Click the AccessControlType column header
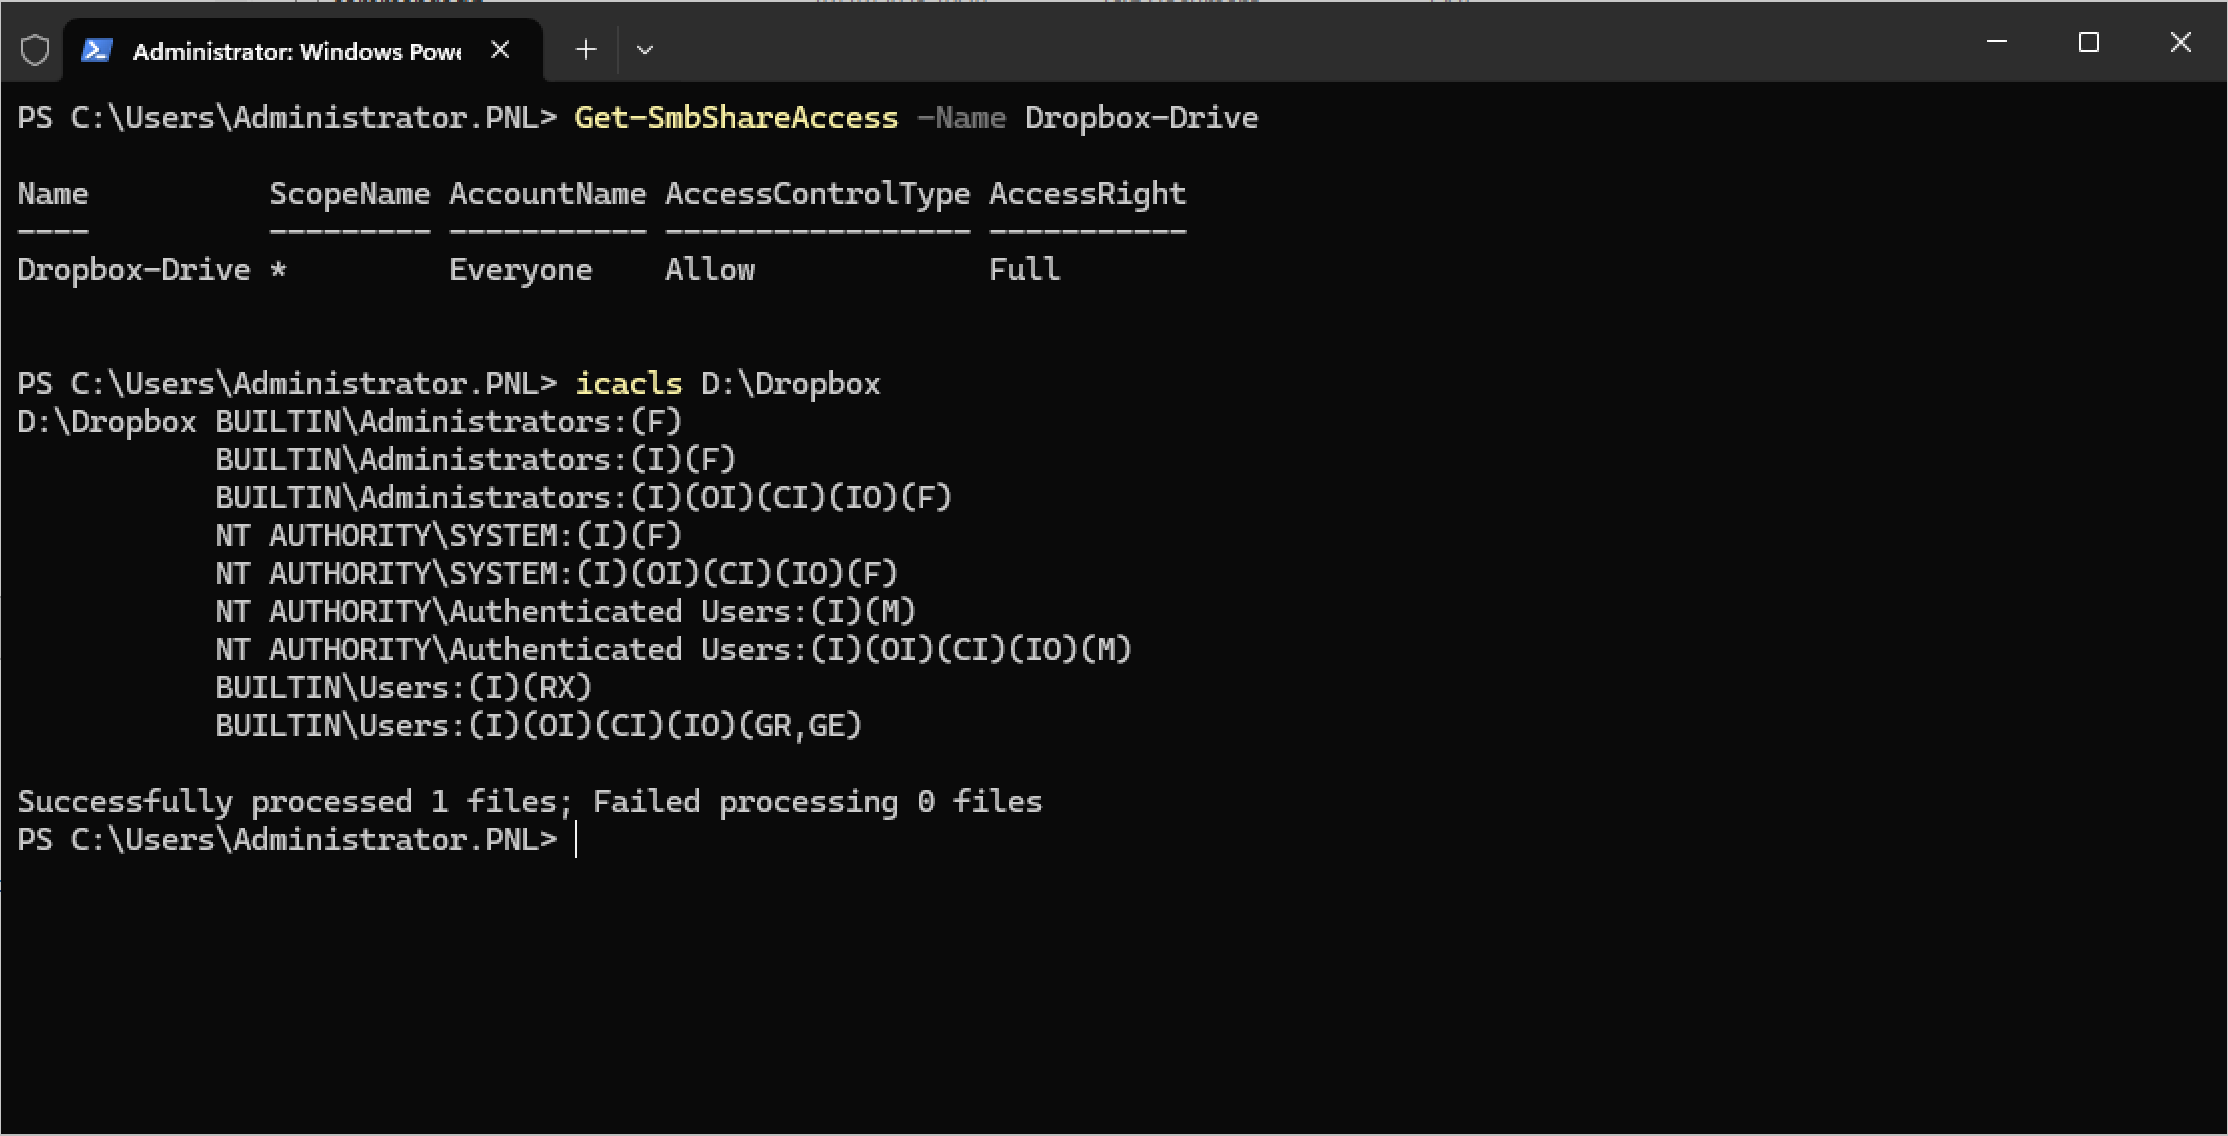Image resolution: width=2228 pixels, height=1136 pixels. pos(817,194)
